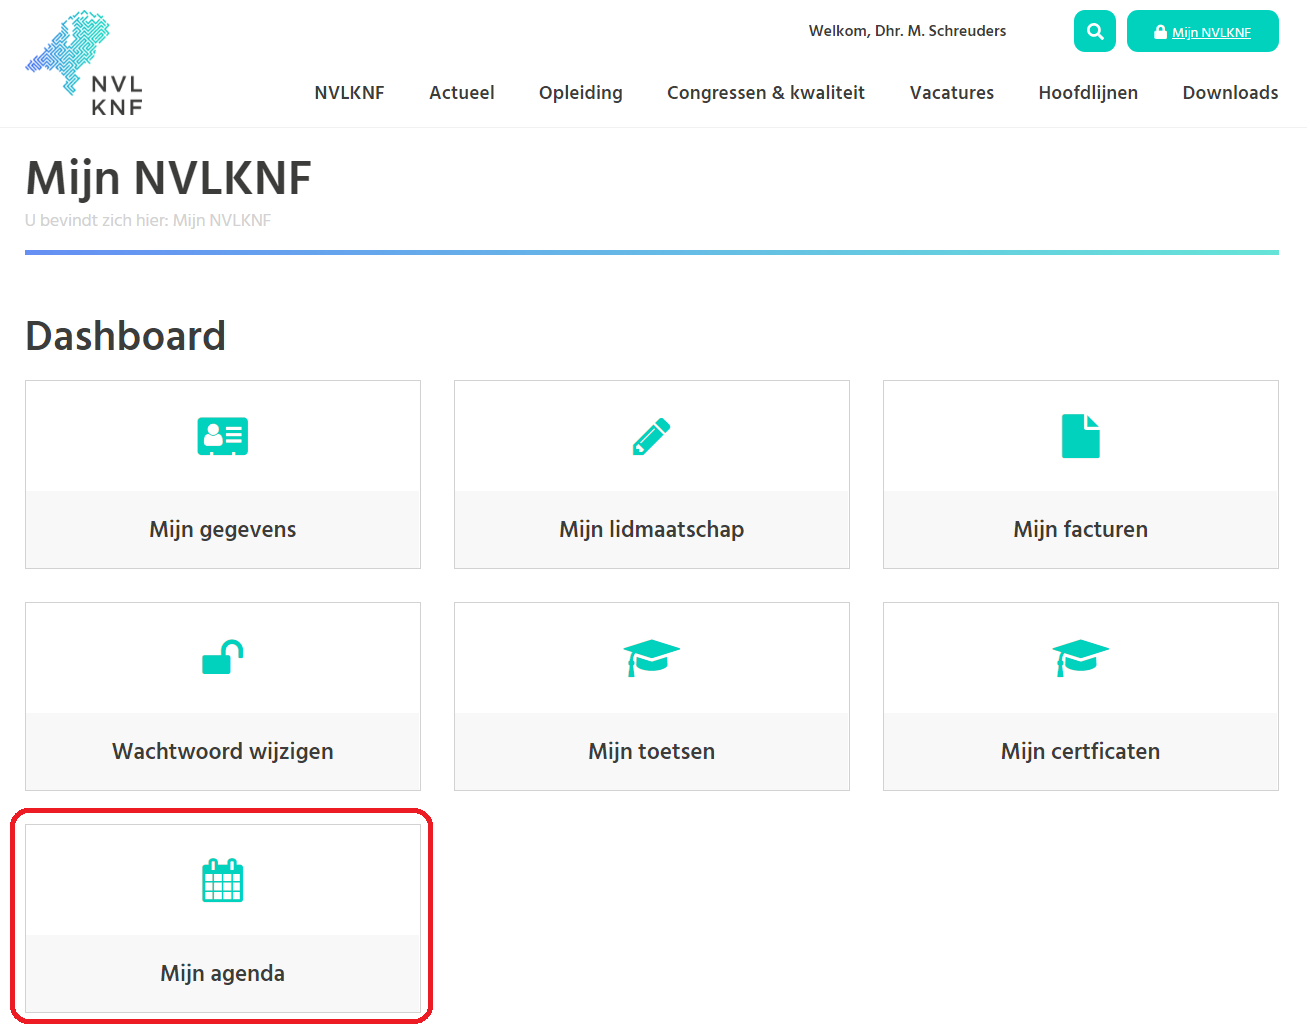Viewport: 1310px width, 1026px height.
Task: Open the Mijn gegevens label
Action: [x=223, y=529]
